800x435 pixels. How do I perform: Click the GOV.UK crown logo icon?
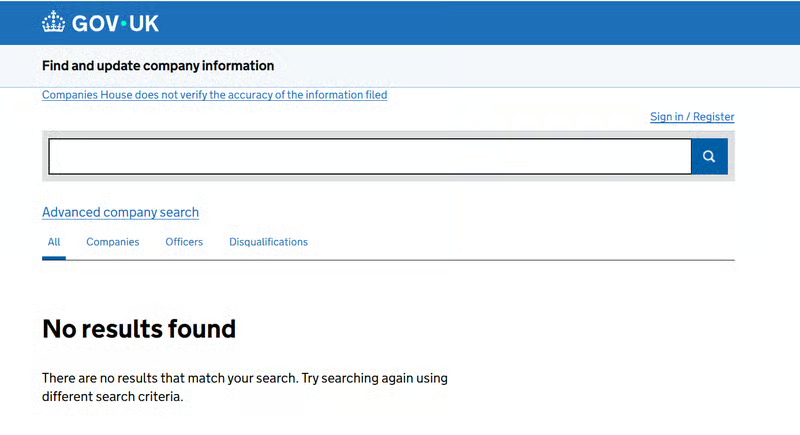[x=54, y=22]
